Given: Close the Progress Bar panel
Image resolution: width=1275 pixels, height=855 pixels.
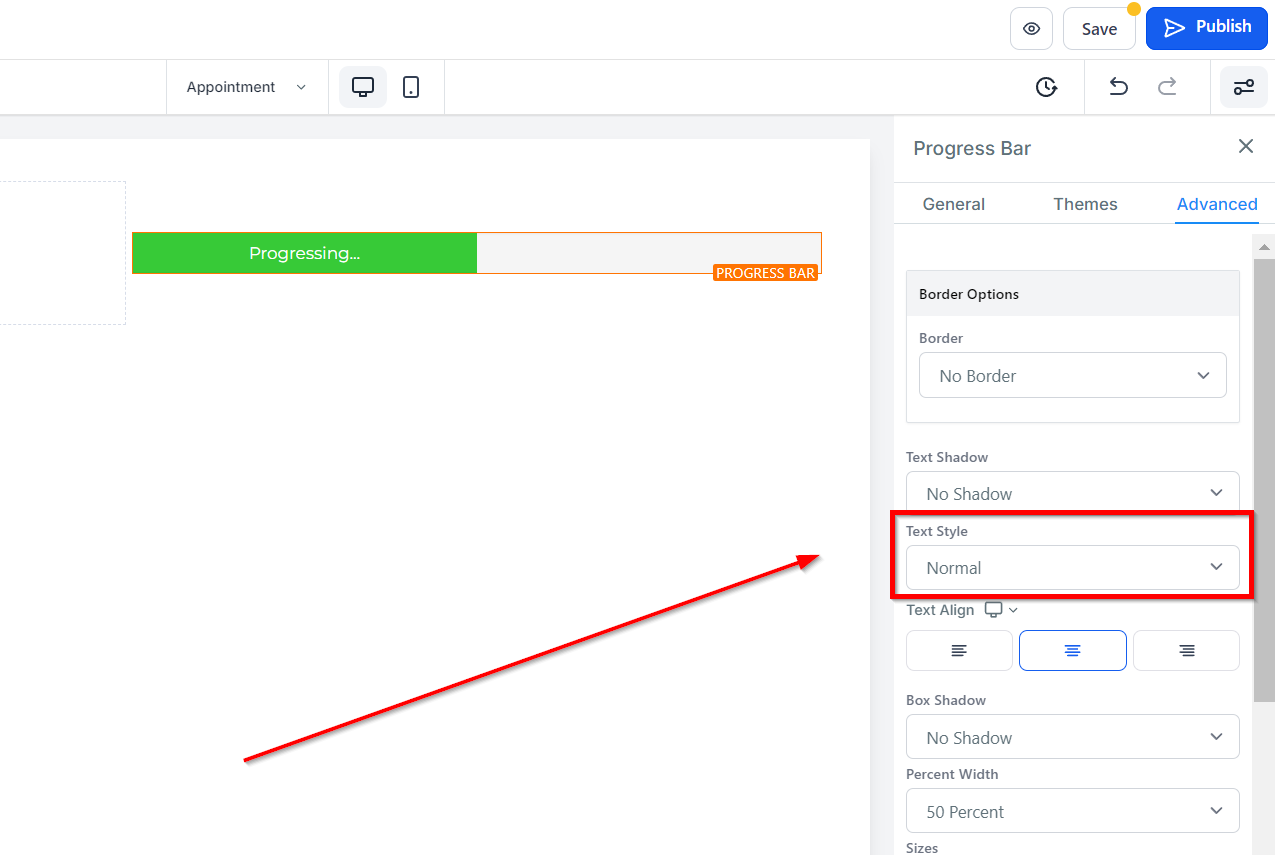Looking at the screenshot, I should 1245,147.
